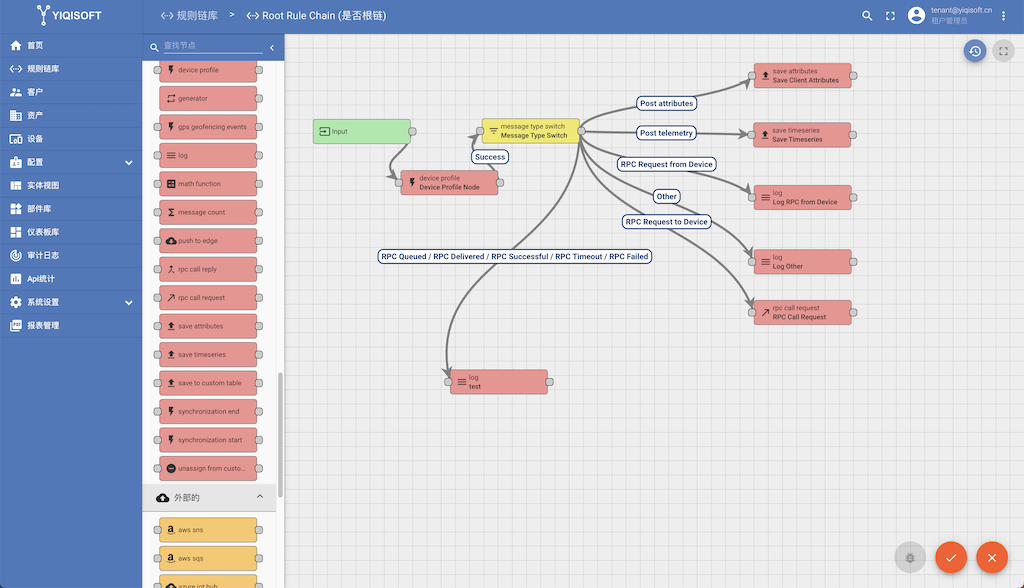This screenshot has height=588, width=1024.
Task: Open 客户 customers menu
Action: click(x=71, y=92)
